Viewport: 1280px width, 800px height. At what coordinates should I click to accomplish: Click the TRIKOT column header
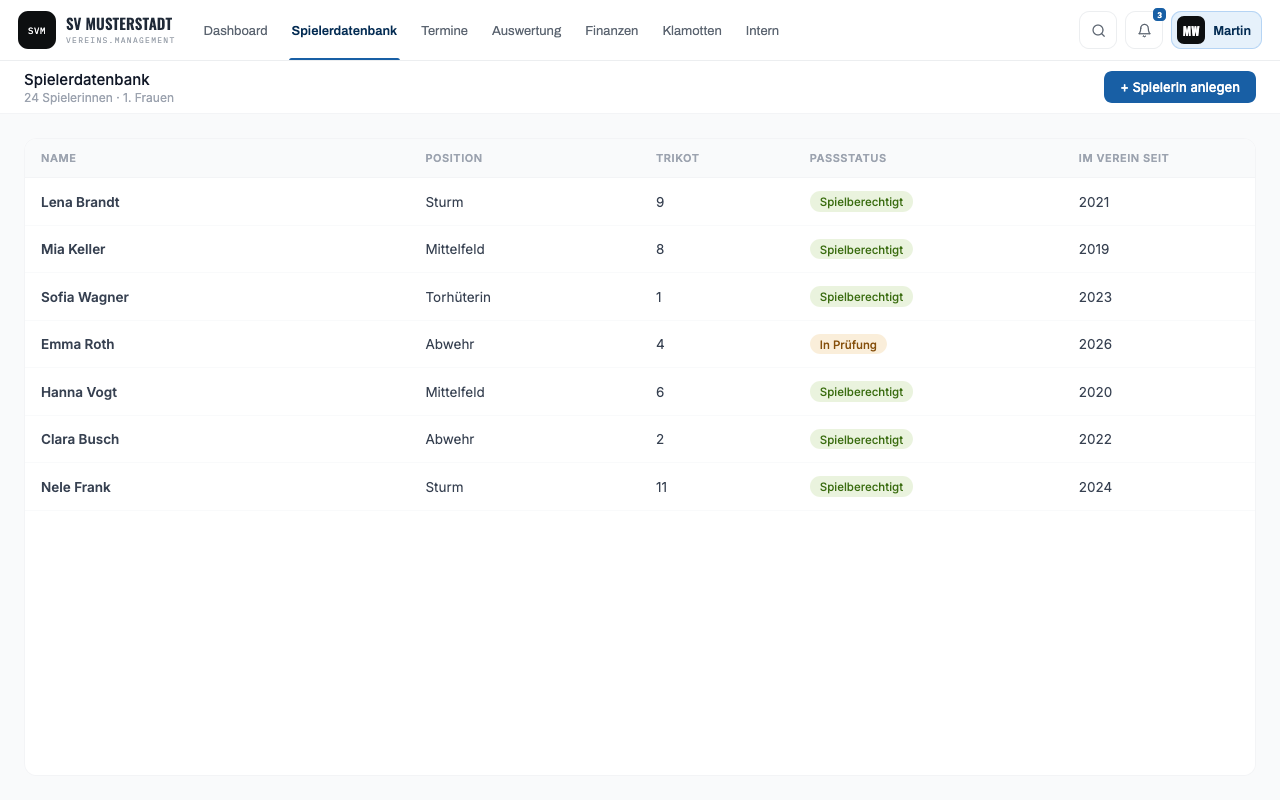pos(677,158)
